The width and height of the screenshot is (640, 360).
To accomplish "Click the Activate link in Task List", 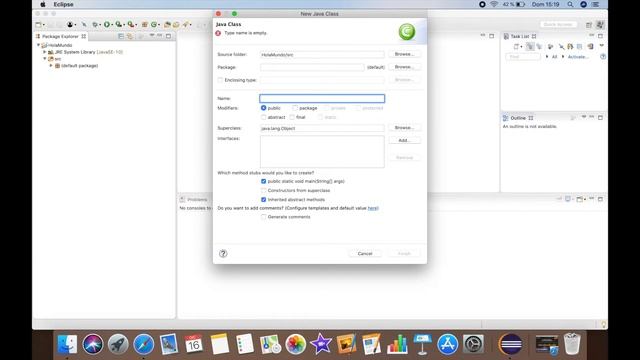I will pyautogui.click(x=578, y=57).
